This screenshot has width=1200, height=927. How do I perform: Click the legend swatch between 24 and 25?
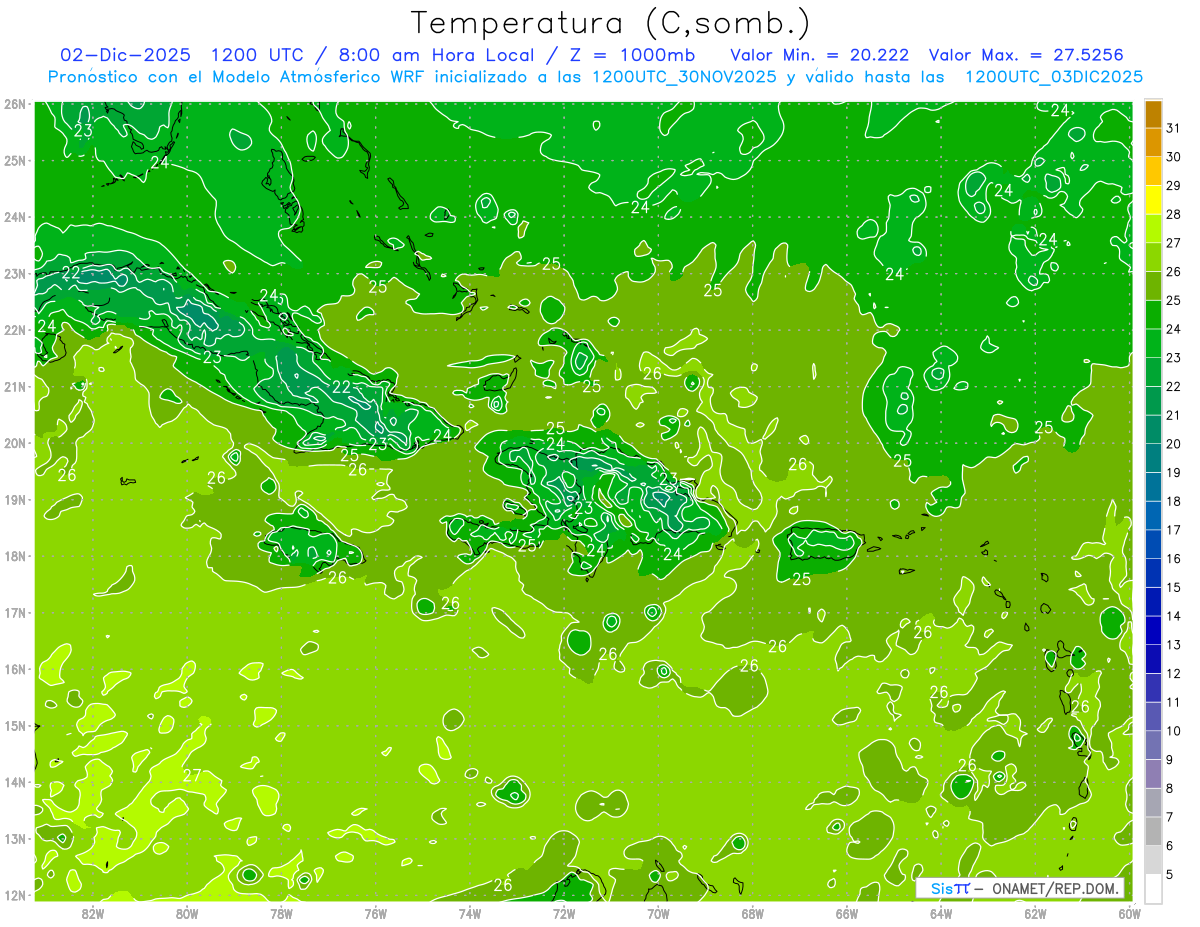1153,314
